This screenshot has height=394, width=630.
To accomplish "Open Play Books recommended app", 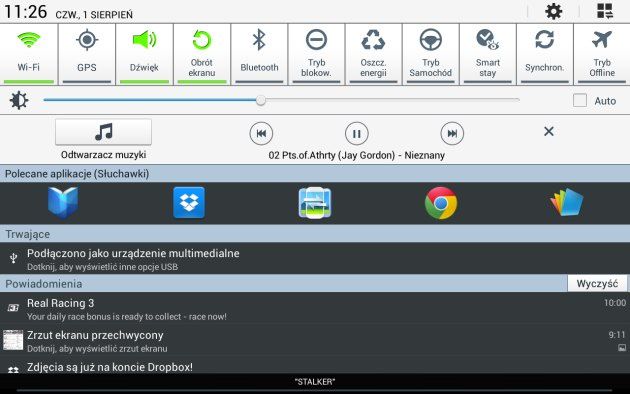I will [63, 203].
